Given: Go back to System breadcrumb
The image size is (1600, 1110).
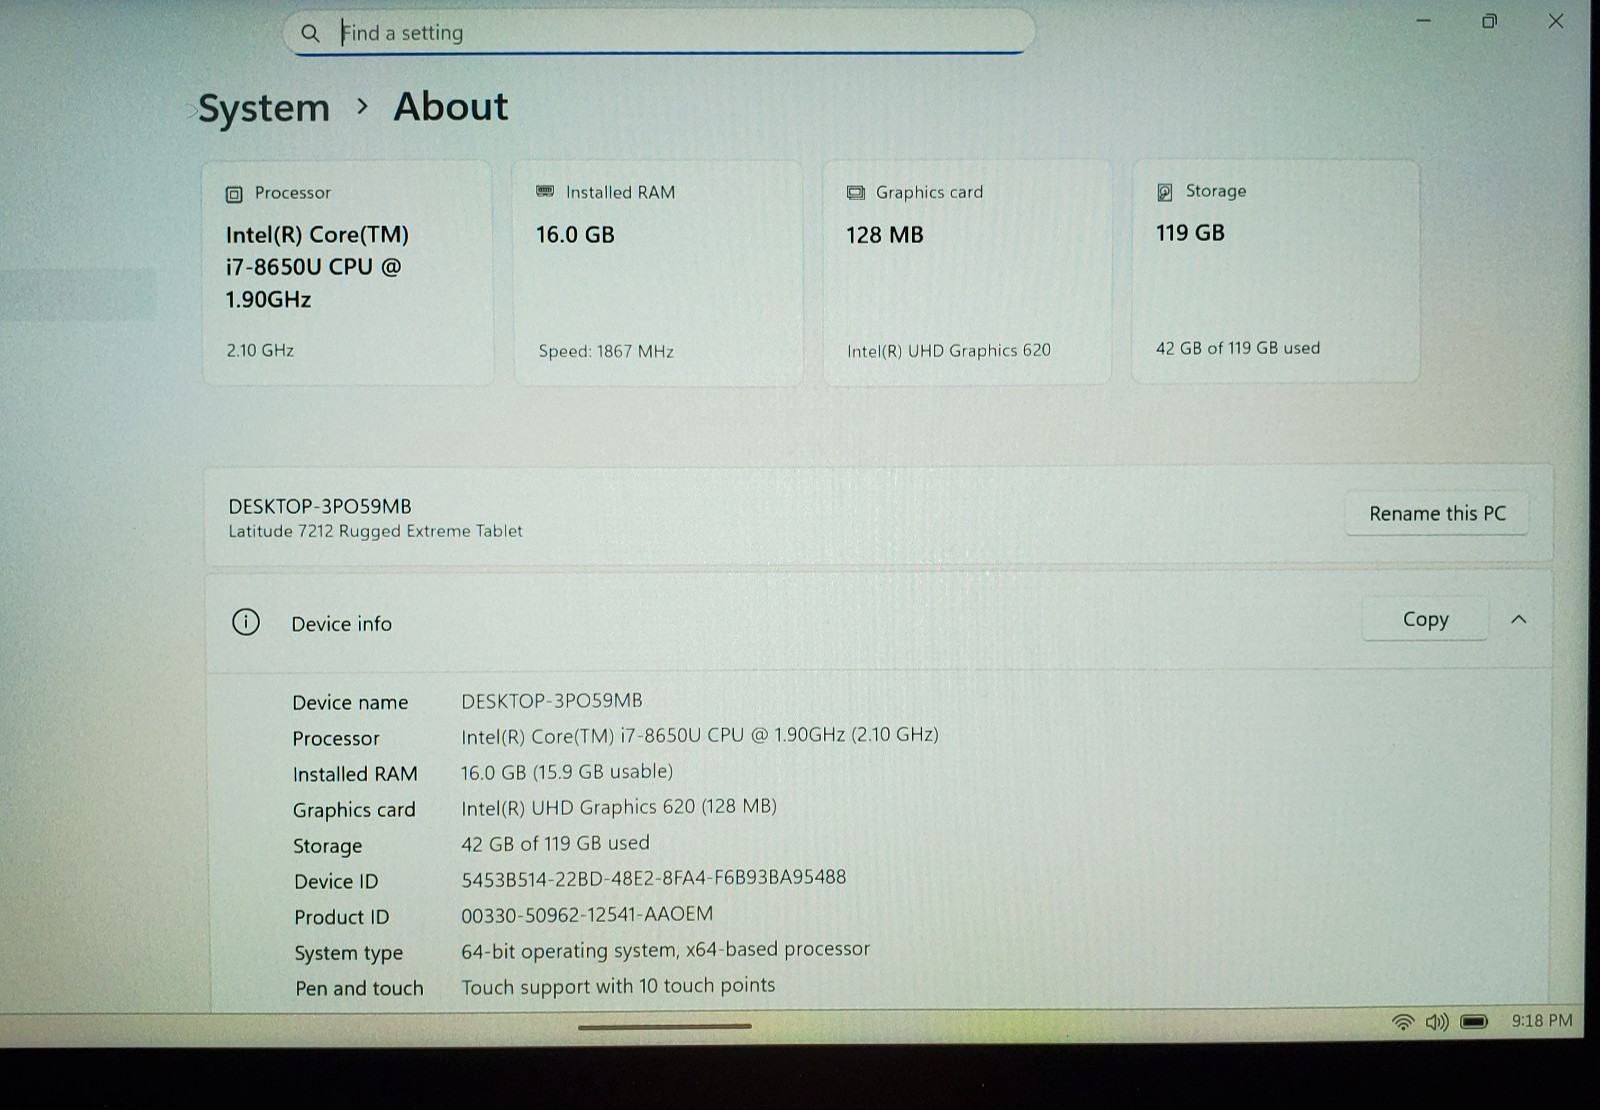Looking at the screenshot, I should point(264,108).
